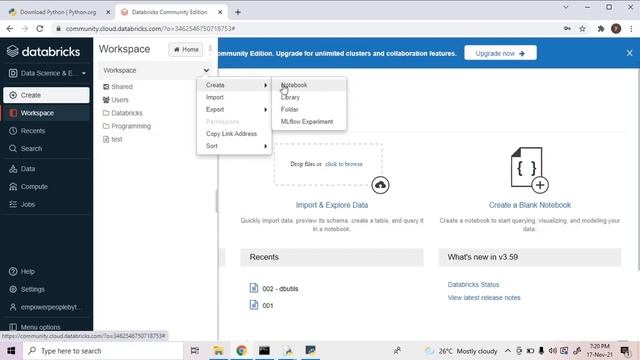Open the Shared folder in the workspace tree
Image resolution: width=640 pixels, height=360 pixels.
point(118,87)
